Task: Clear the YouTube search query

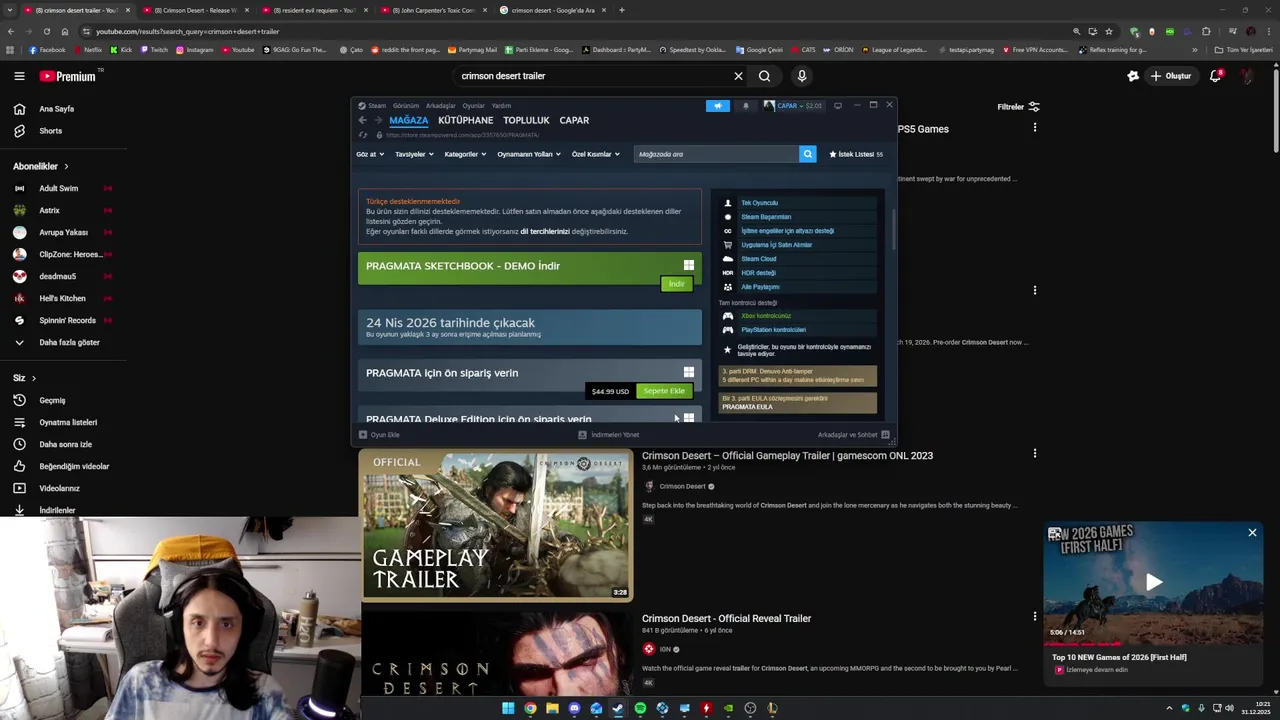Action: coord(738,76)
